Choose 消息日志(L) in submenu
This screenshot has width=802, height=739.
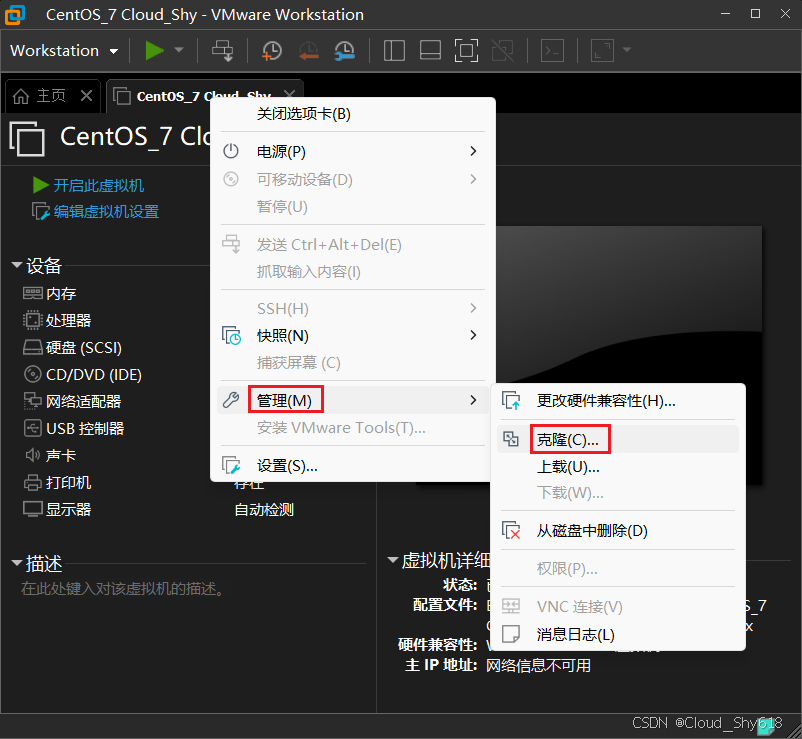[575, 635]
